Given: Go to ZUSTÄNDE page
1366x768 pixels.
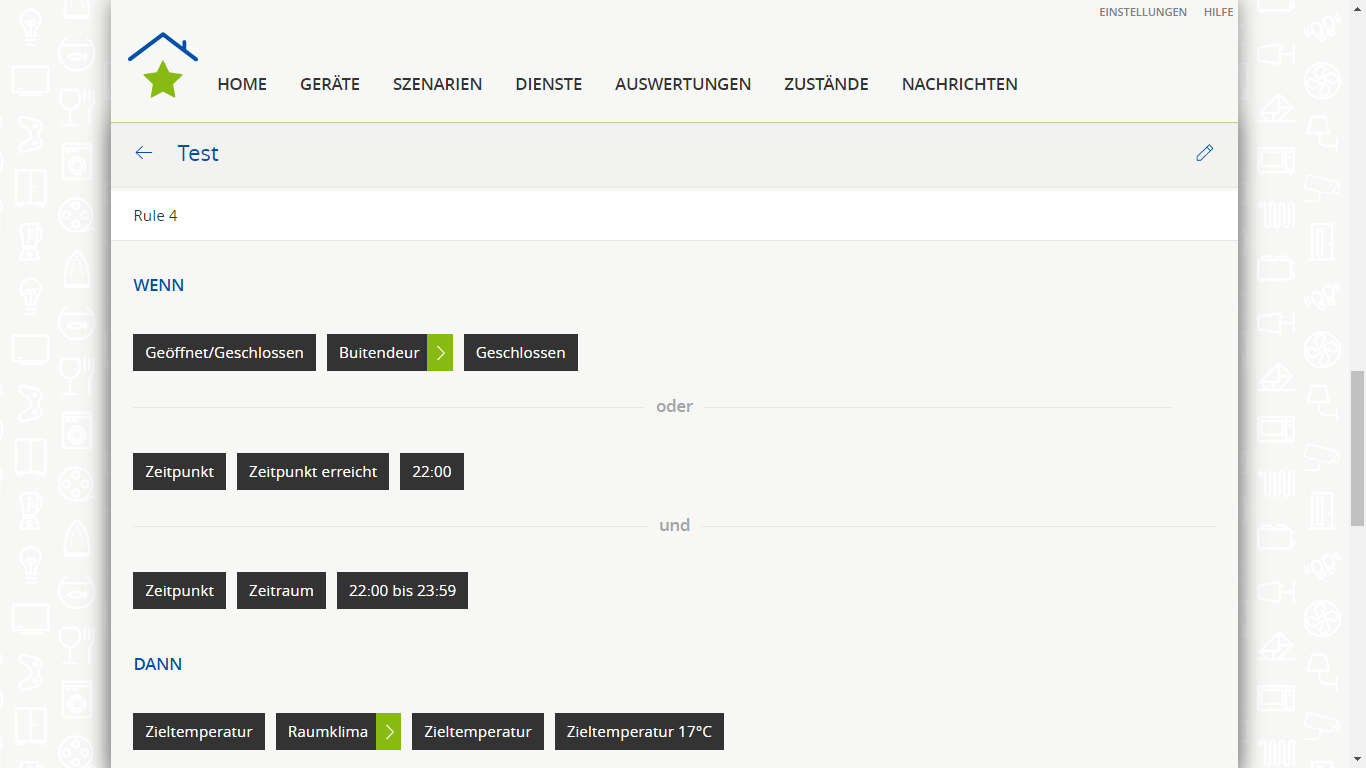Looking at the screenshot, I should (x=826, y=85).
